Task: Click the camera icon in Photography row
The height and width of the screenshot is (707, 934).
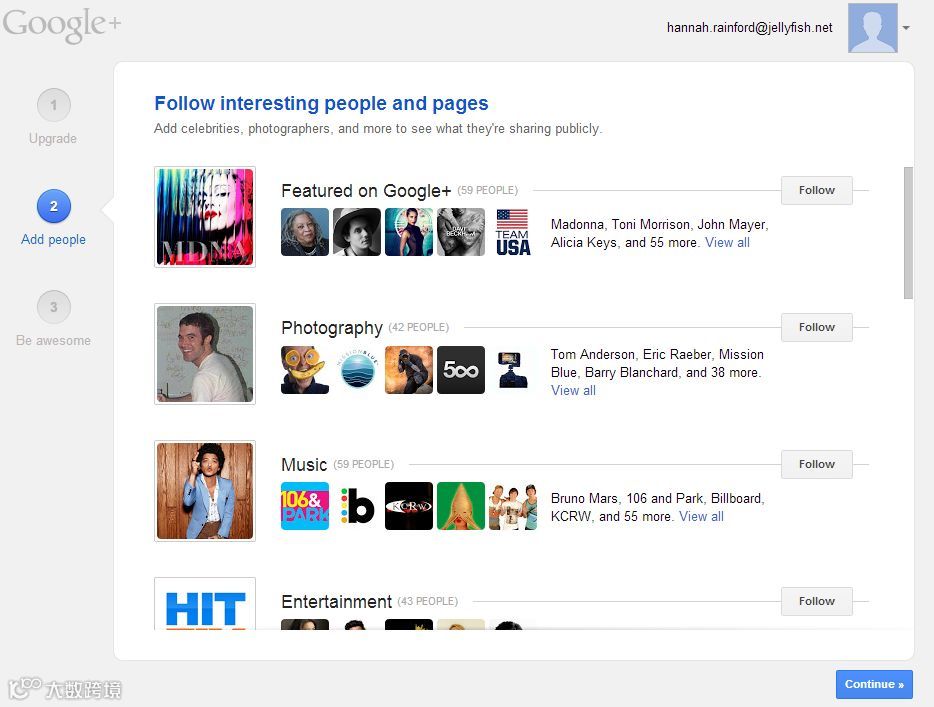Action: (513, 369)
